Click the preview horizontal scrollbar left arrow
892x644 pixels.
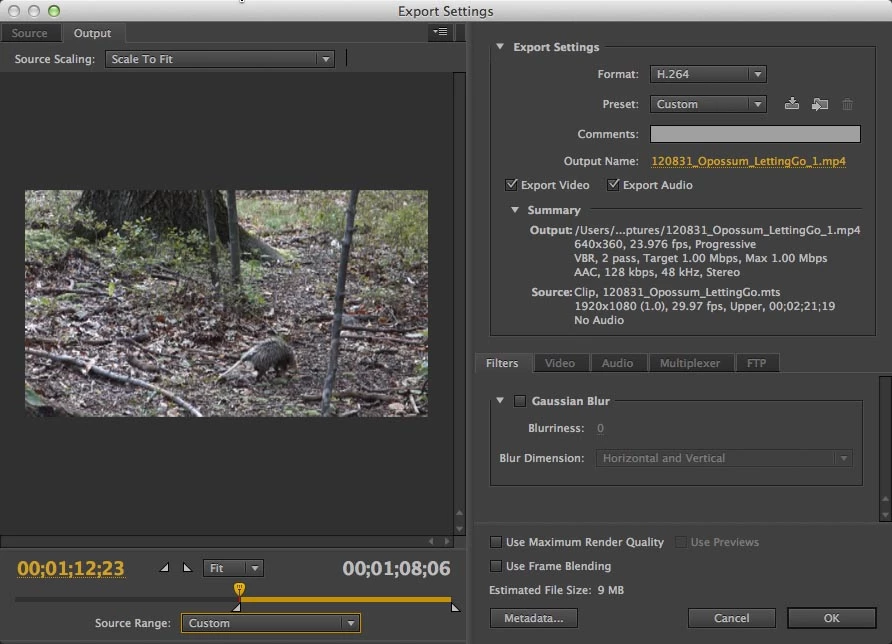click(431, 541)
